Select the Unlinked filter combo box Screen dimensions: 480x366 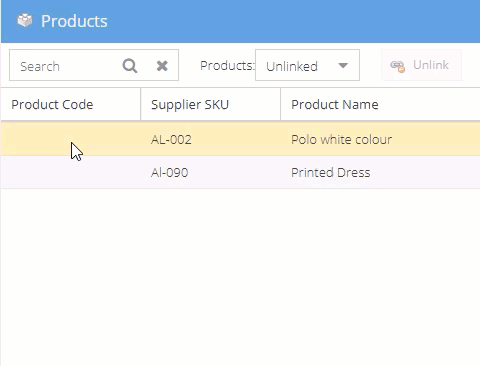pyautogui.click(x=307, y=65)
